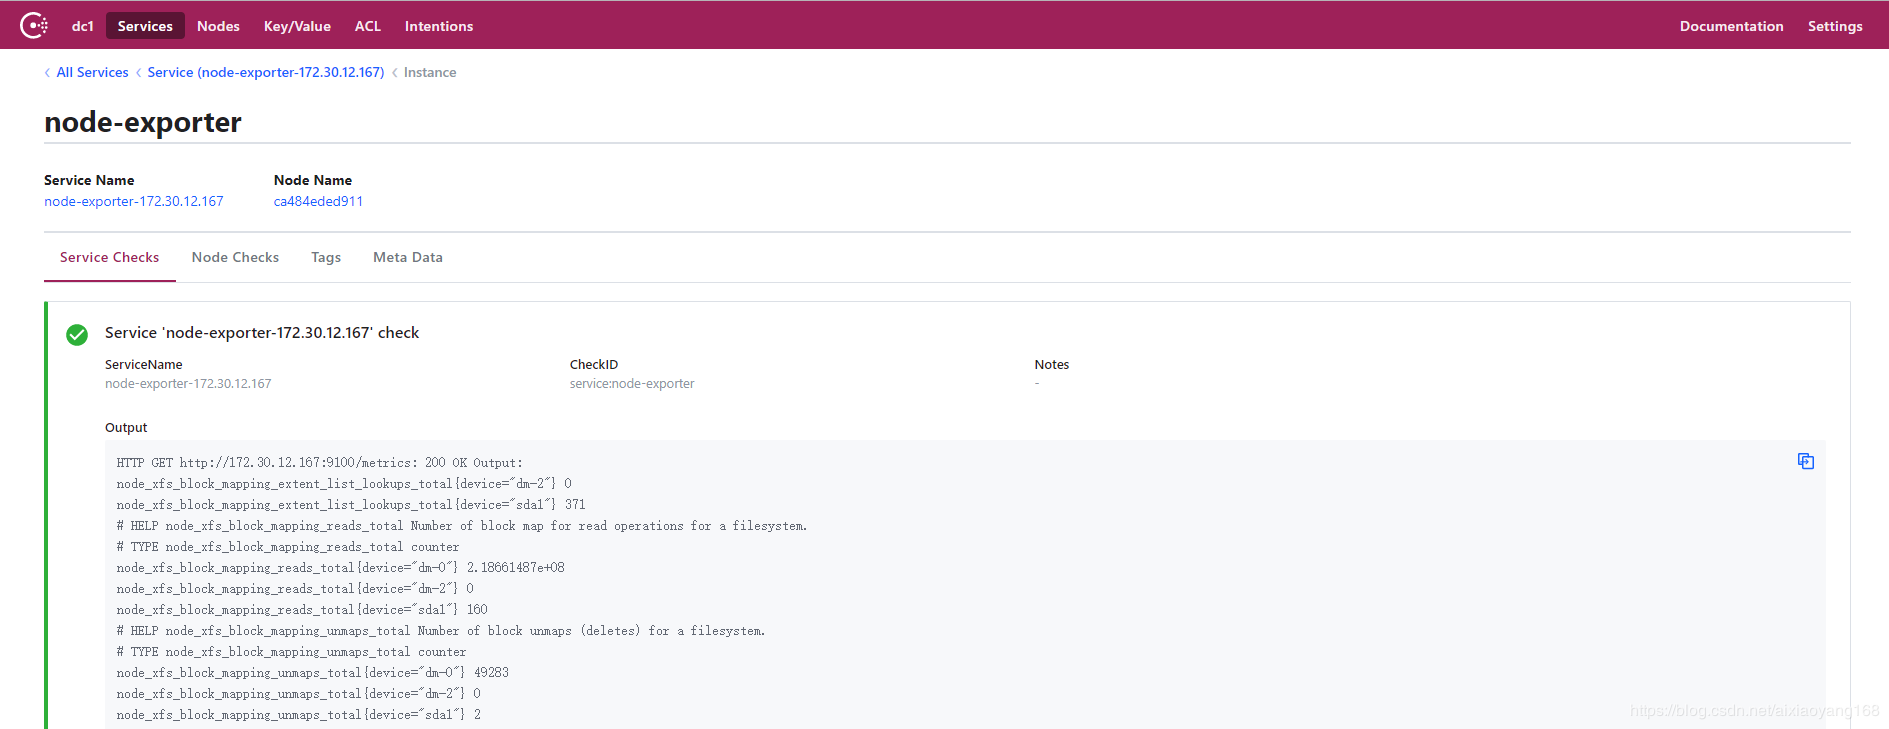This screenshot has height=729, width=1889.
Task: Click the node-exporter-172.30.12.167 service name link
Action: [x=134, y=201]
